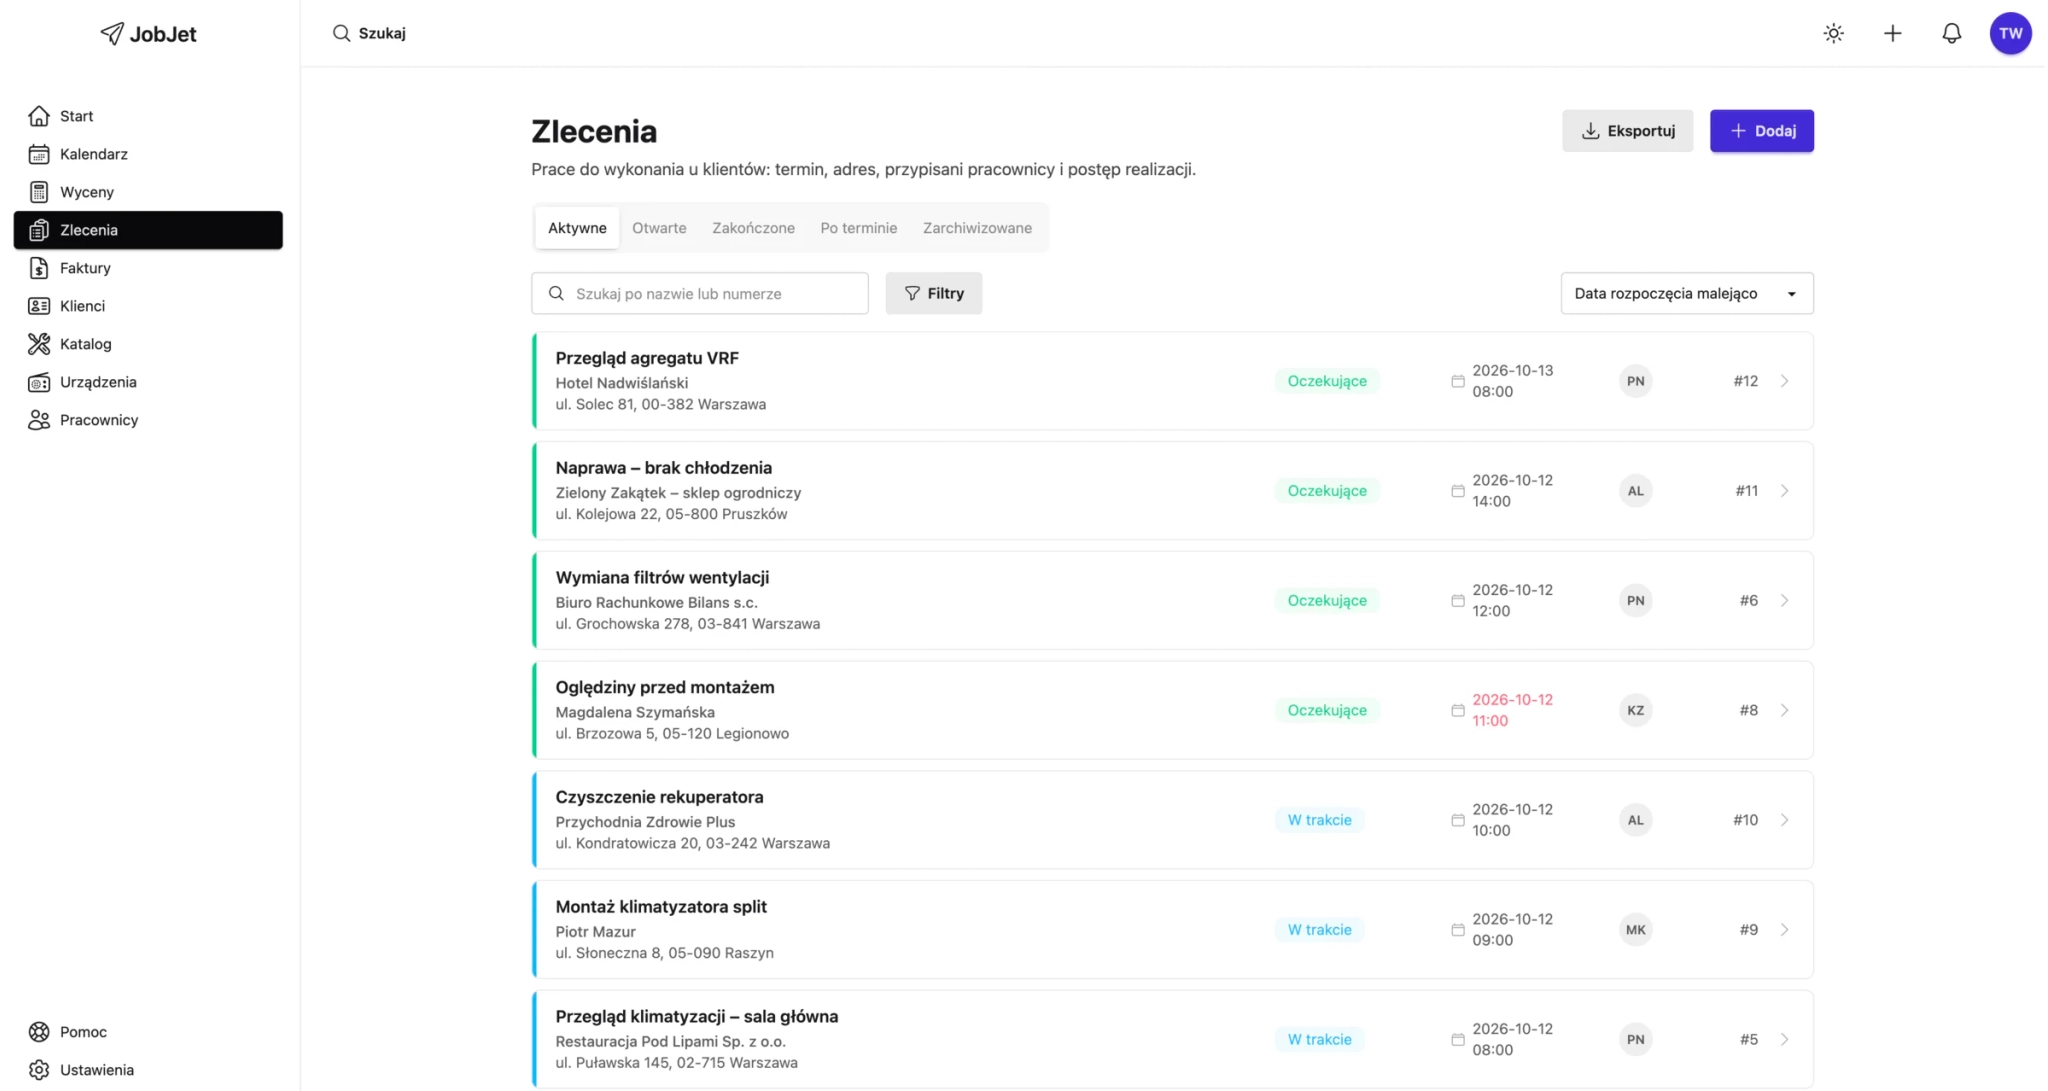Image resolution: width=2048 pixels, height=1091 pixels.
Task: Click the Klienci contact card icon
Action: pyautogui.click(x=39, y=306)
